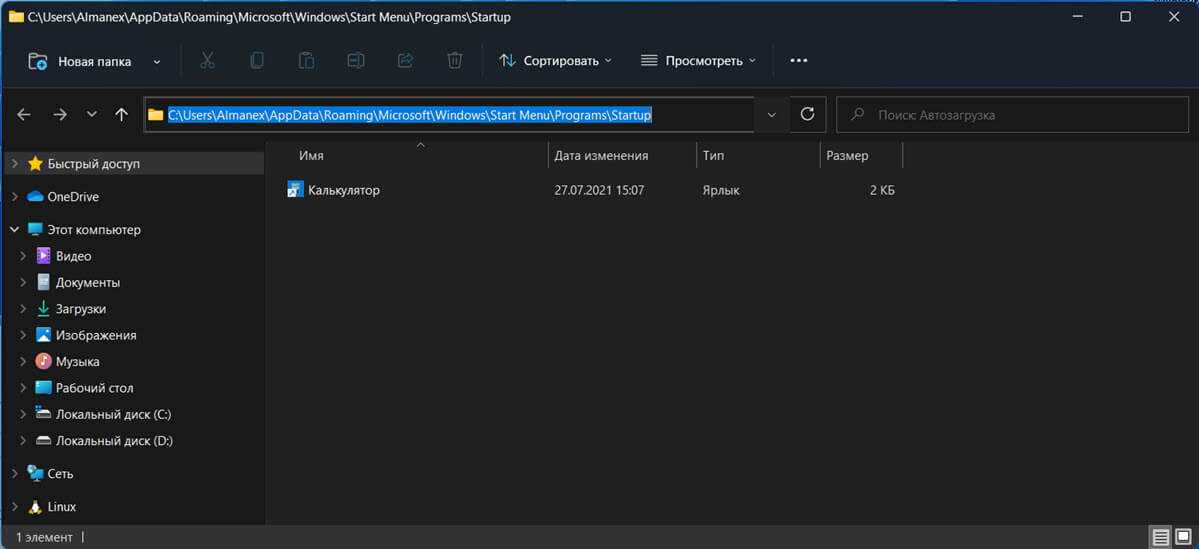Click the Share icon in toolbar

405,61
